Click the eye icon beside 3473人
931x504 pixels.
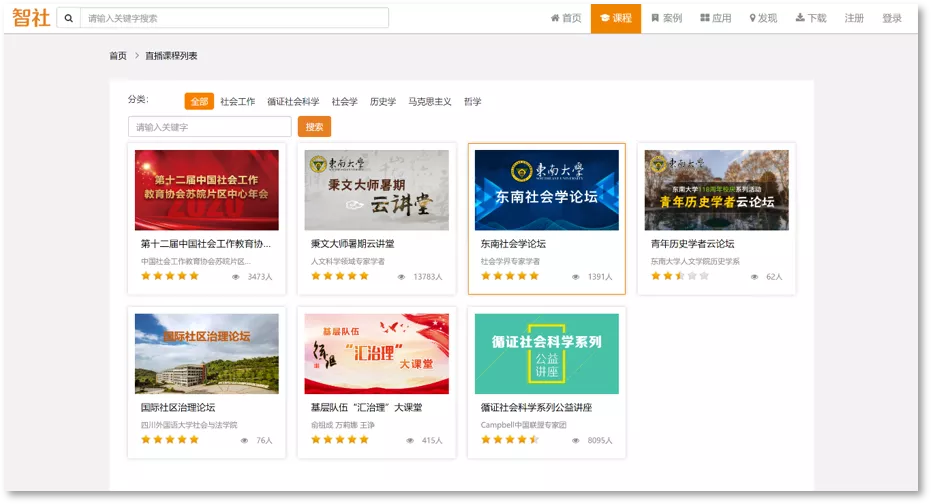point(236,277)
